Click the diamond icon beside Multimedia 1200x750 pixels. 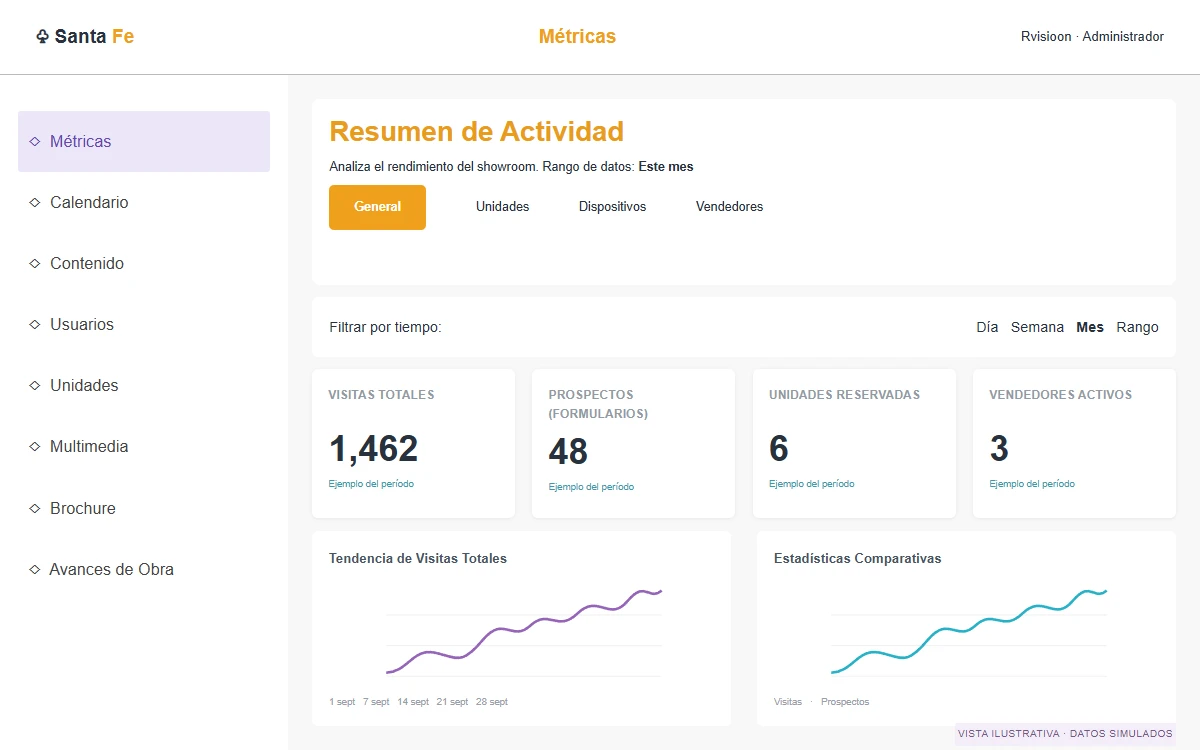tap(35, 447)
